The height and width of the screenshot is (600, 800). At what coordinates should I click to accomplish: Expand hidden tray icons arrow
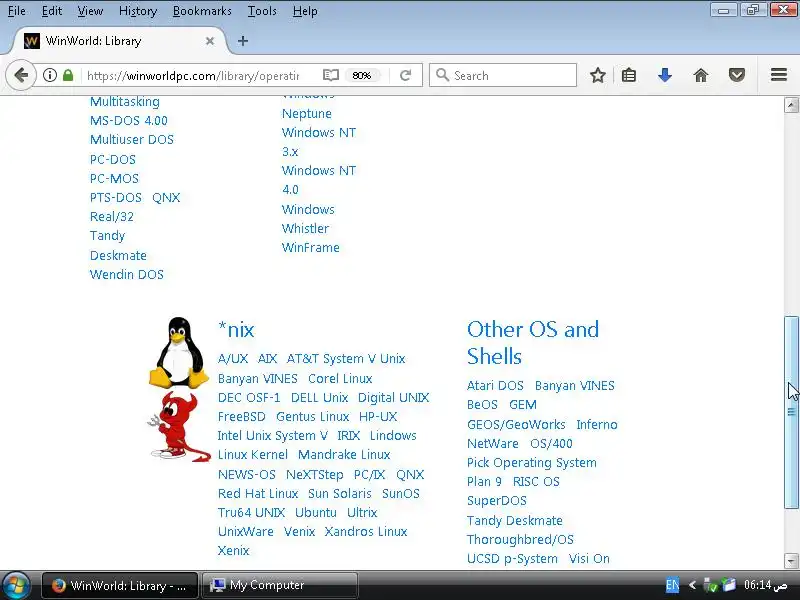click(x=692, y=585)
